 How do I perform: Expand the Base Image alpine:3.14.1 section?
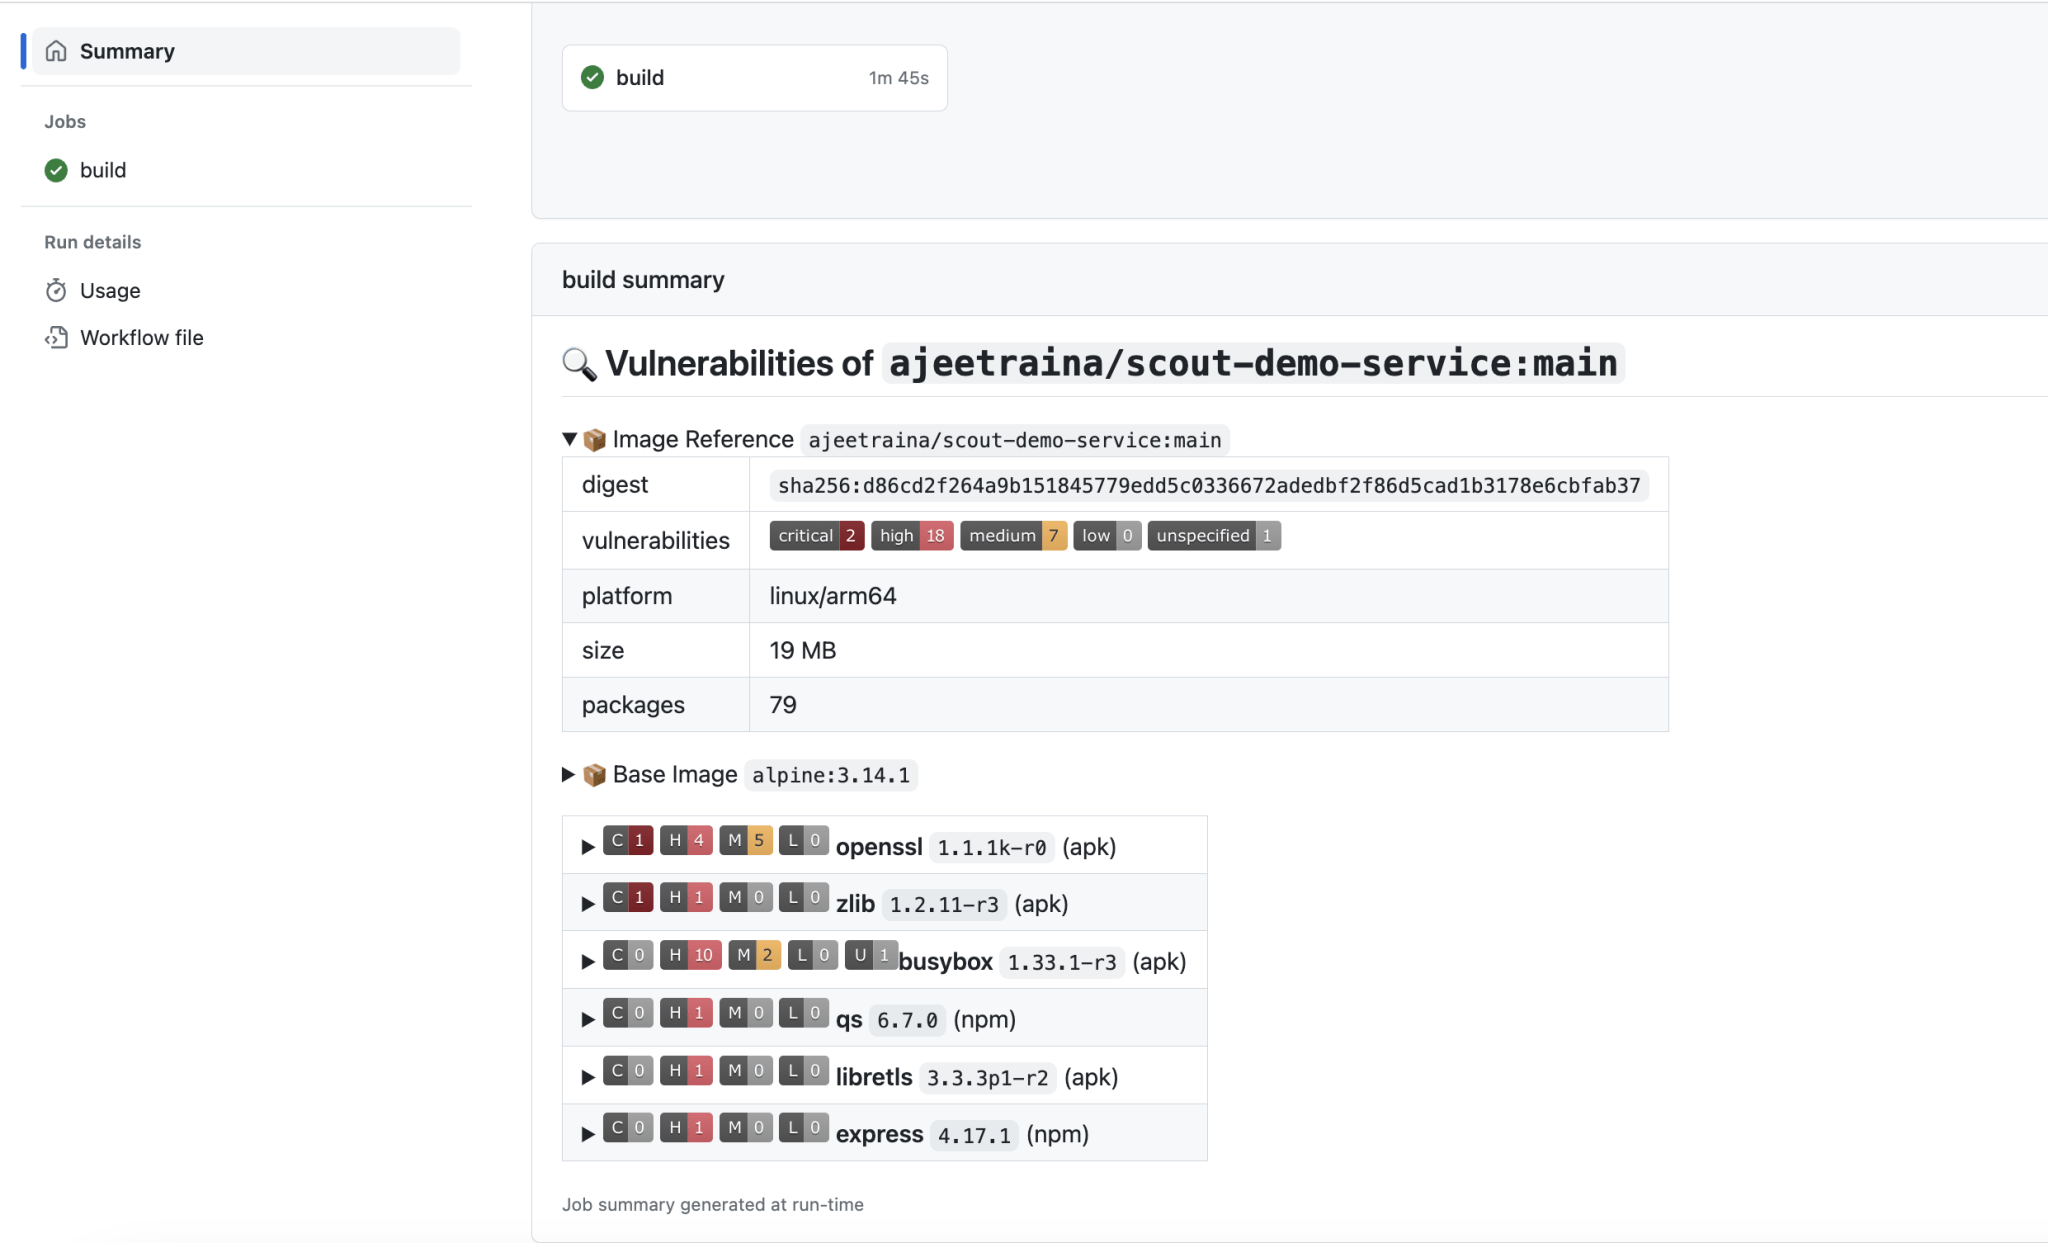[567, 774]
